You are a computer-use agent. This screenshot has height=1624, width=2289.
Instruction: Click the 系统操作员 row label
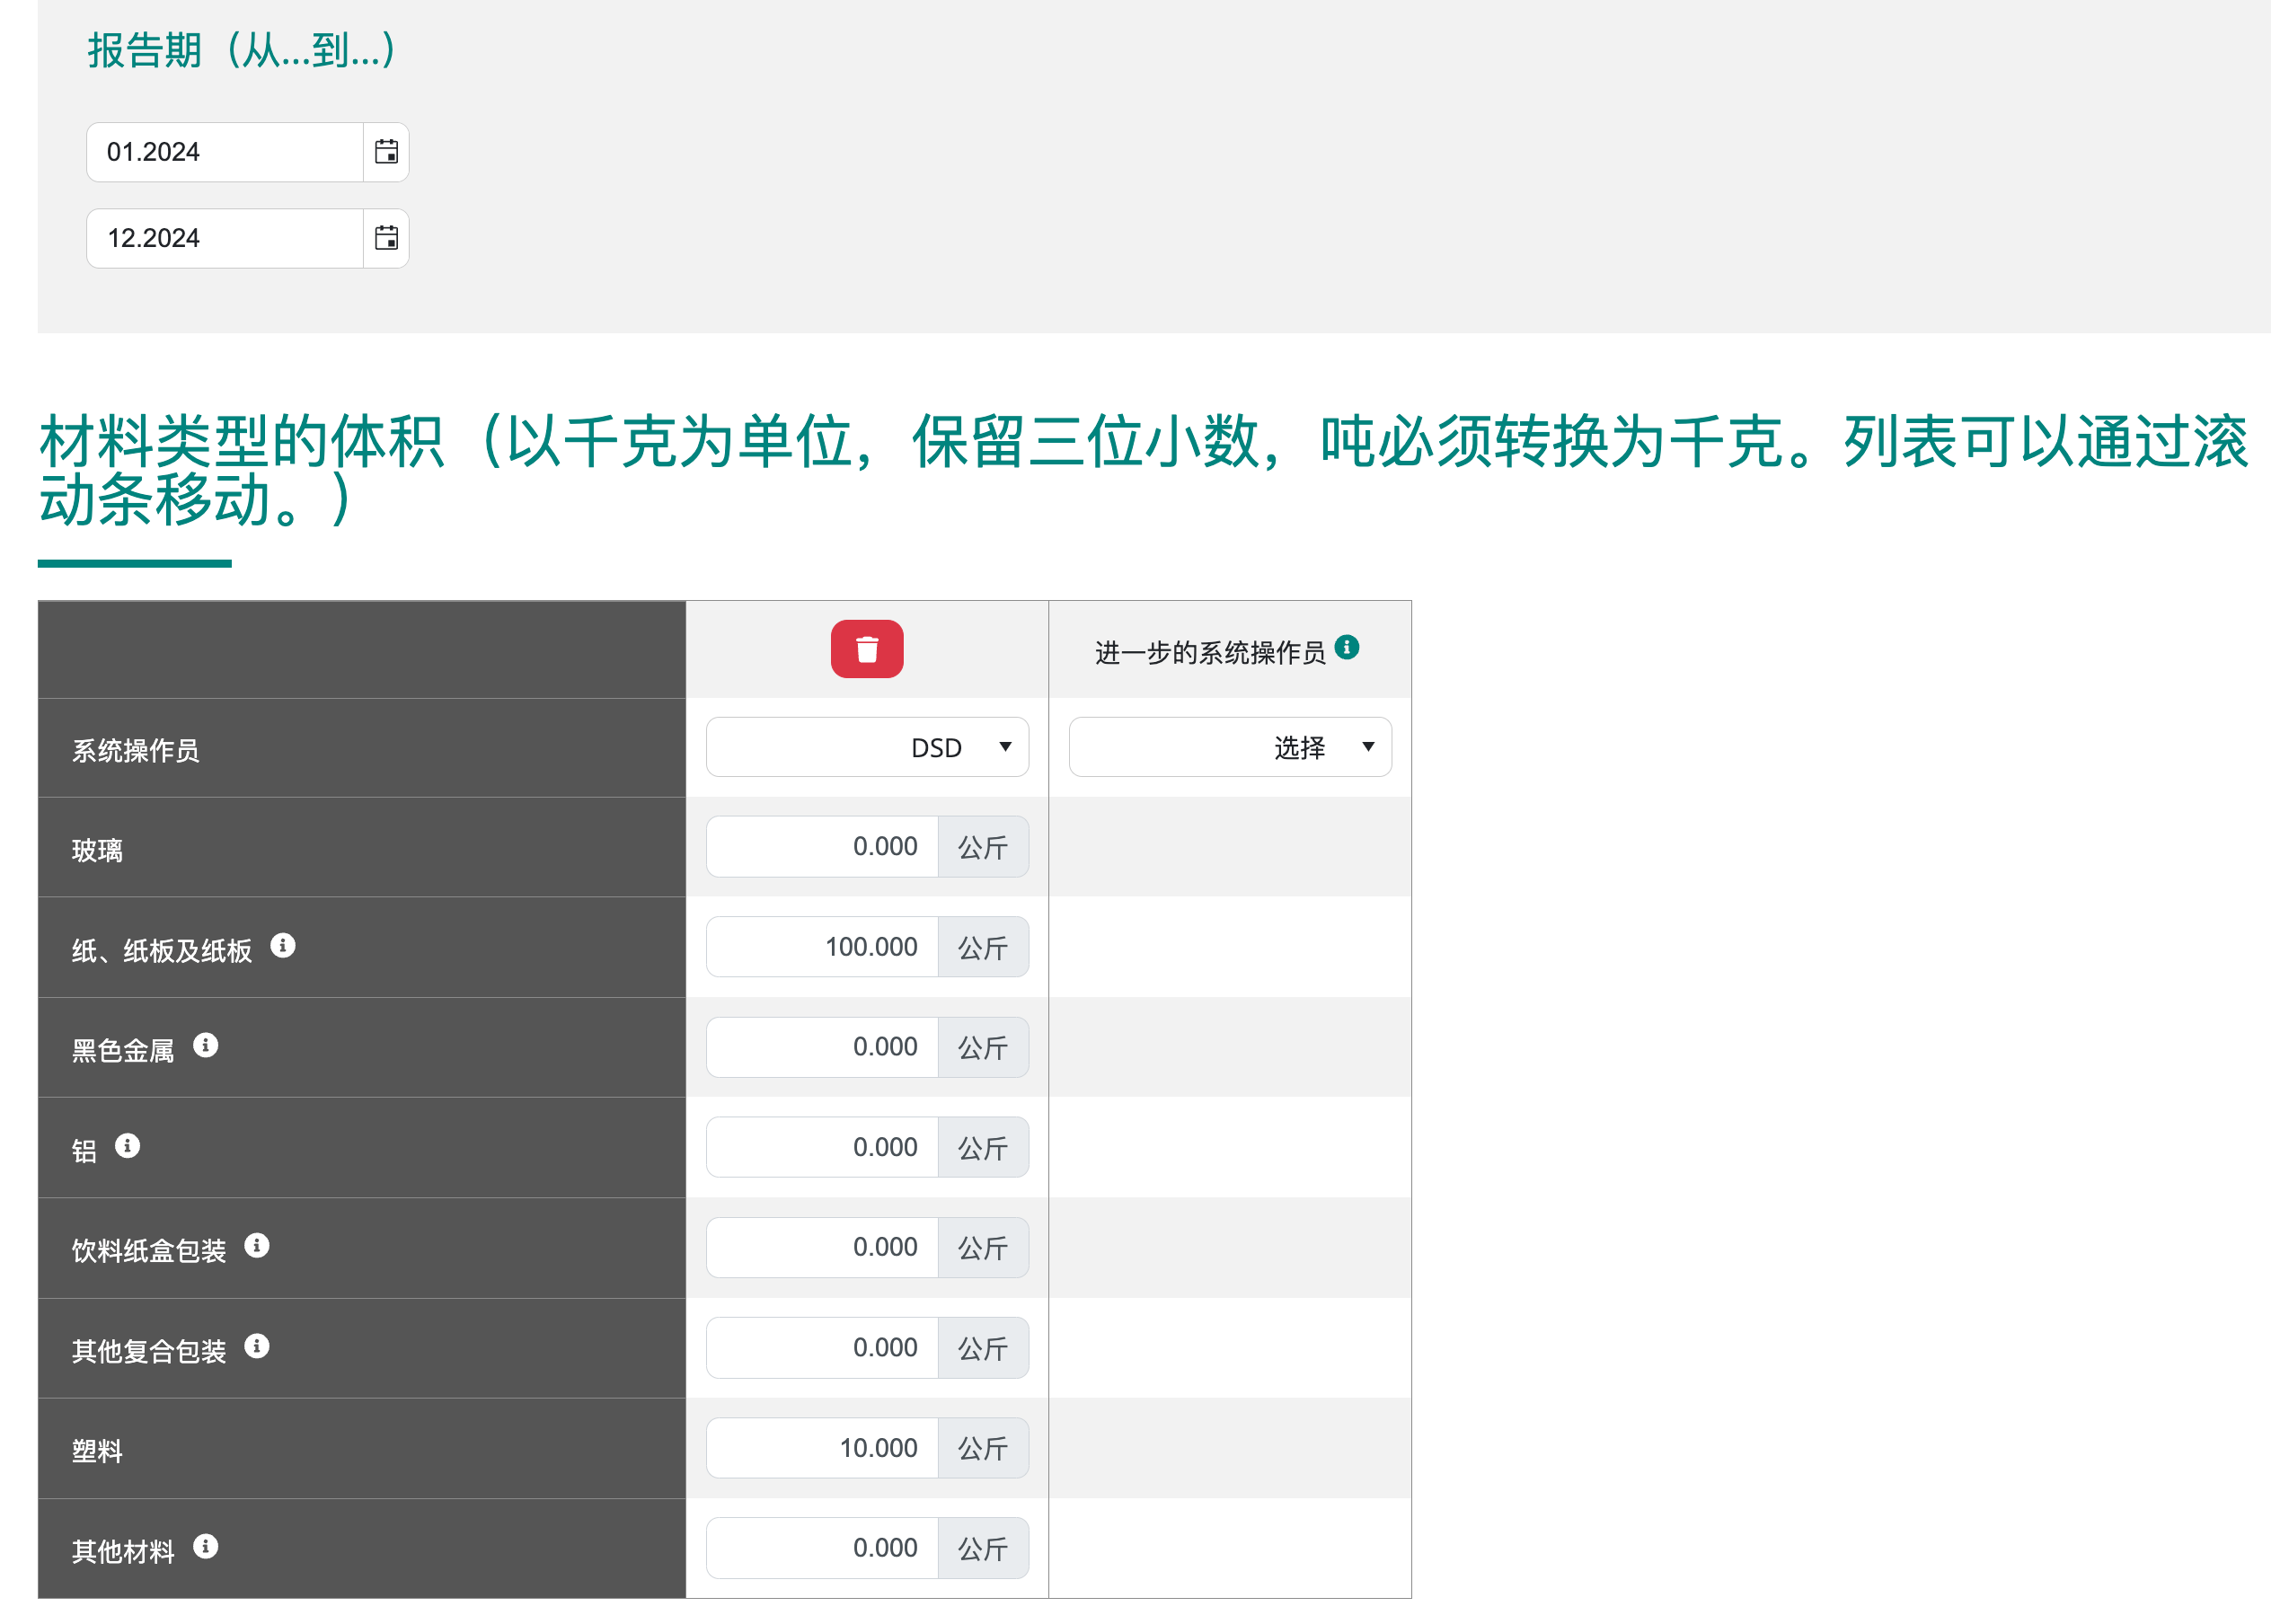tap(136, 751)
